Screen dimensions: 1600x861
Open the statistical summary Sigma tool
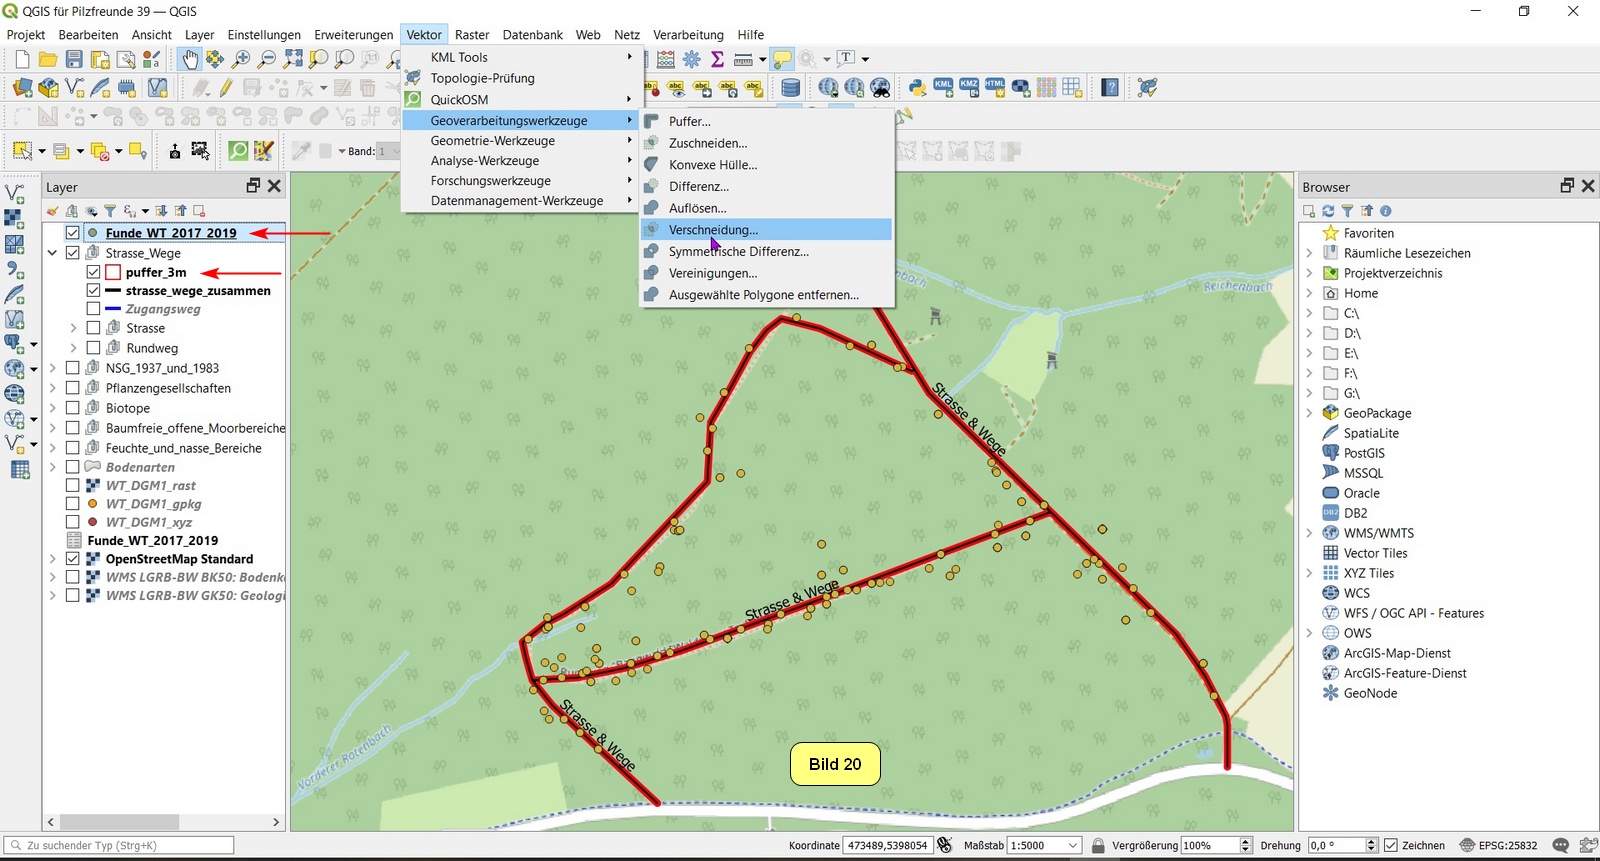[x=717, y=60]
